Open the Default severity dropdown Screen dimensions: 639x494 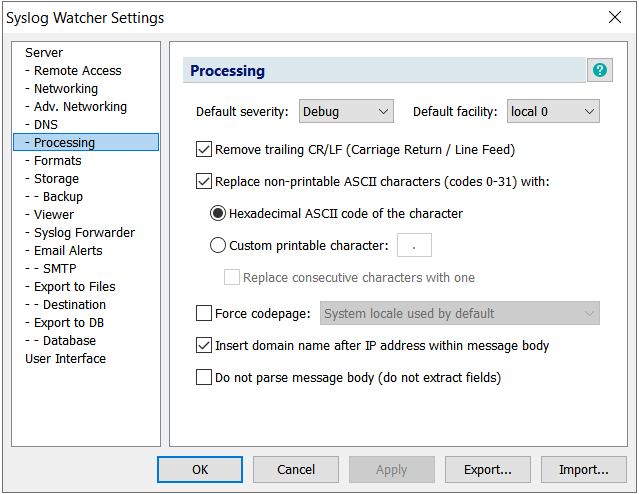click(346, 111)
